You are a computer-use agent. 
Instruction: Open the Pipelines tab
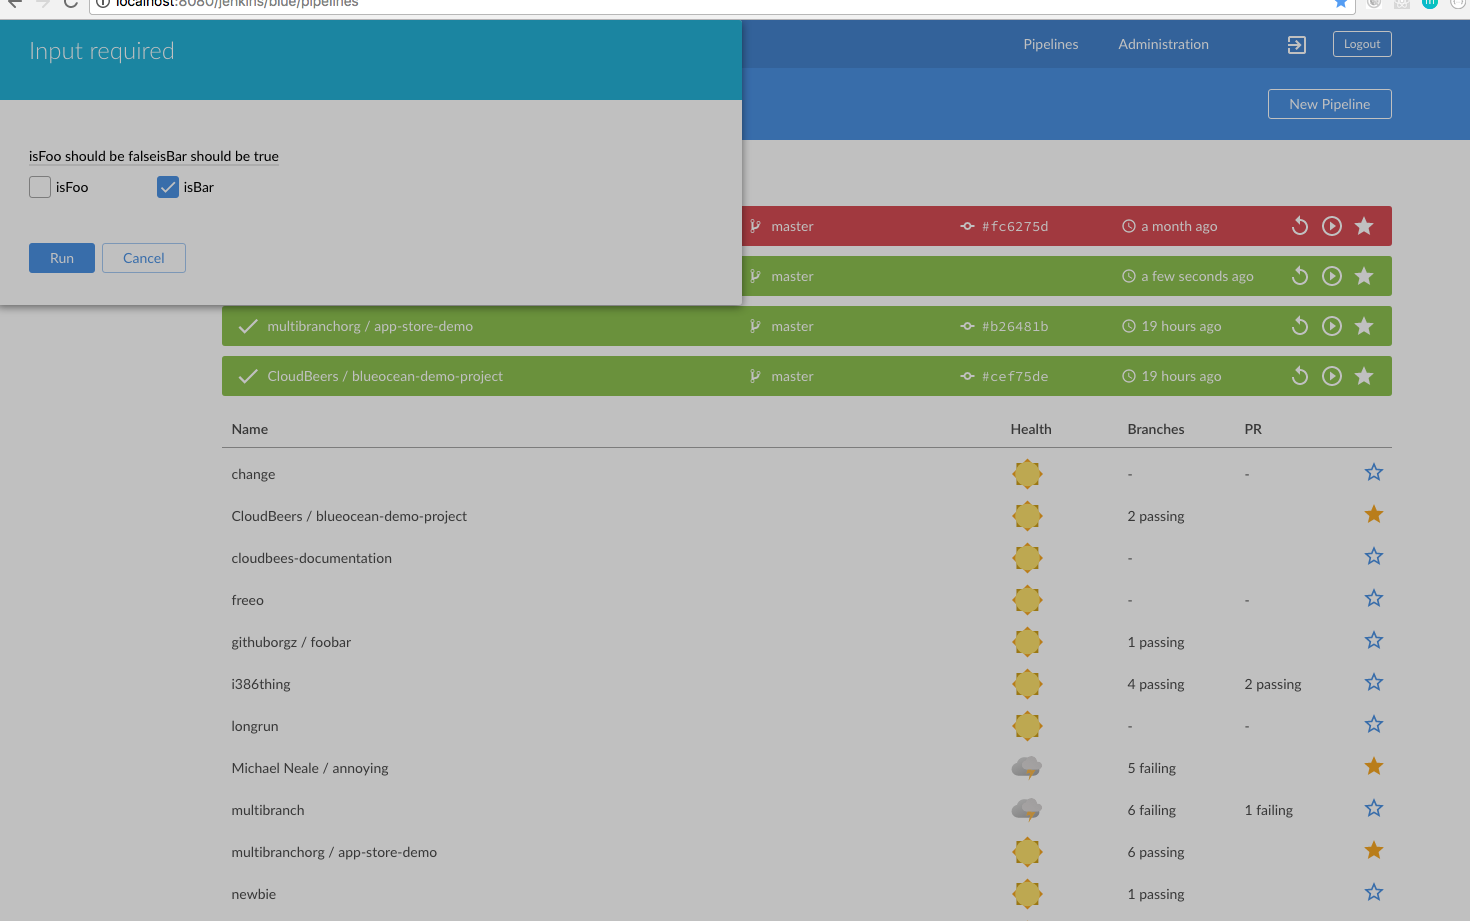pos(1050,44)
